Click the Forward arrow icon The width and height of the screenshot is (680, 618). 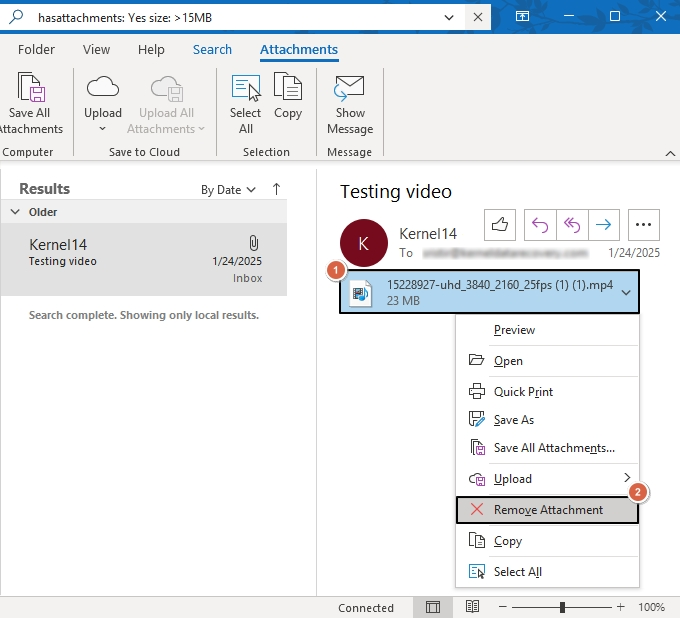point(604,225)
